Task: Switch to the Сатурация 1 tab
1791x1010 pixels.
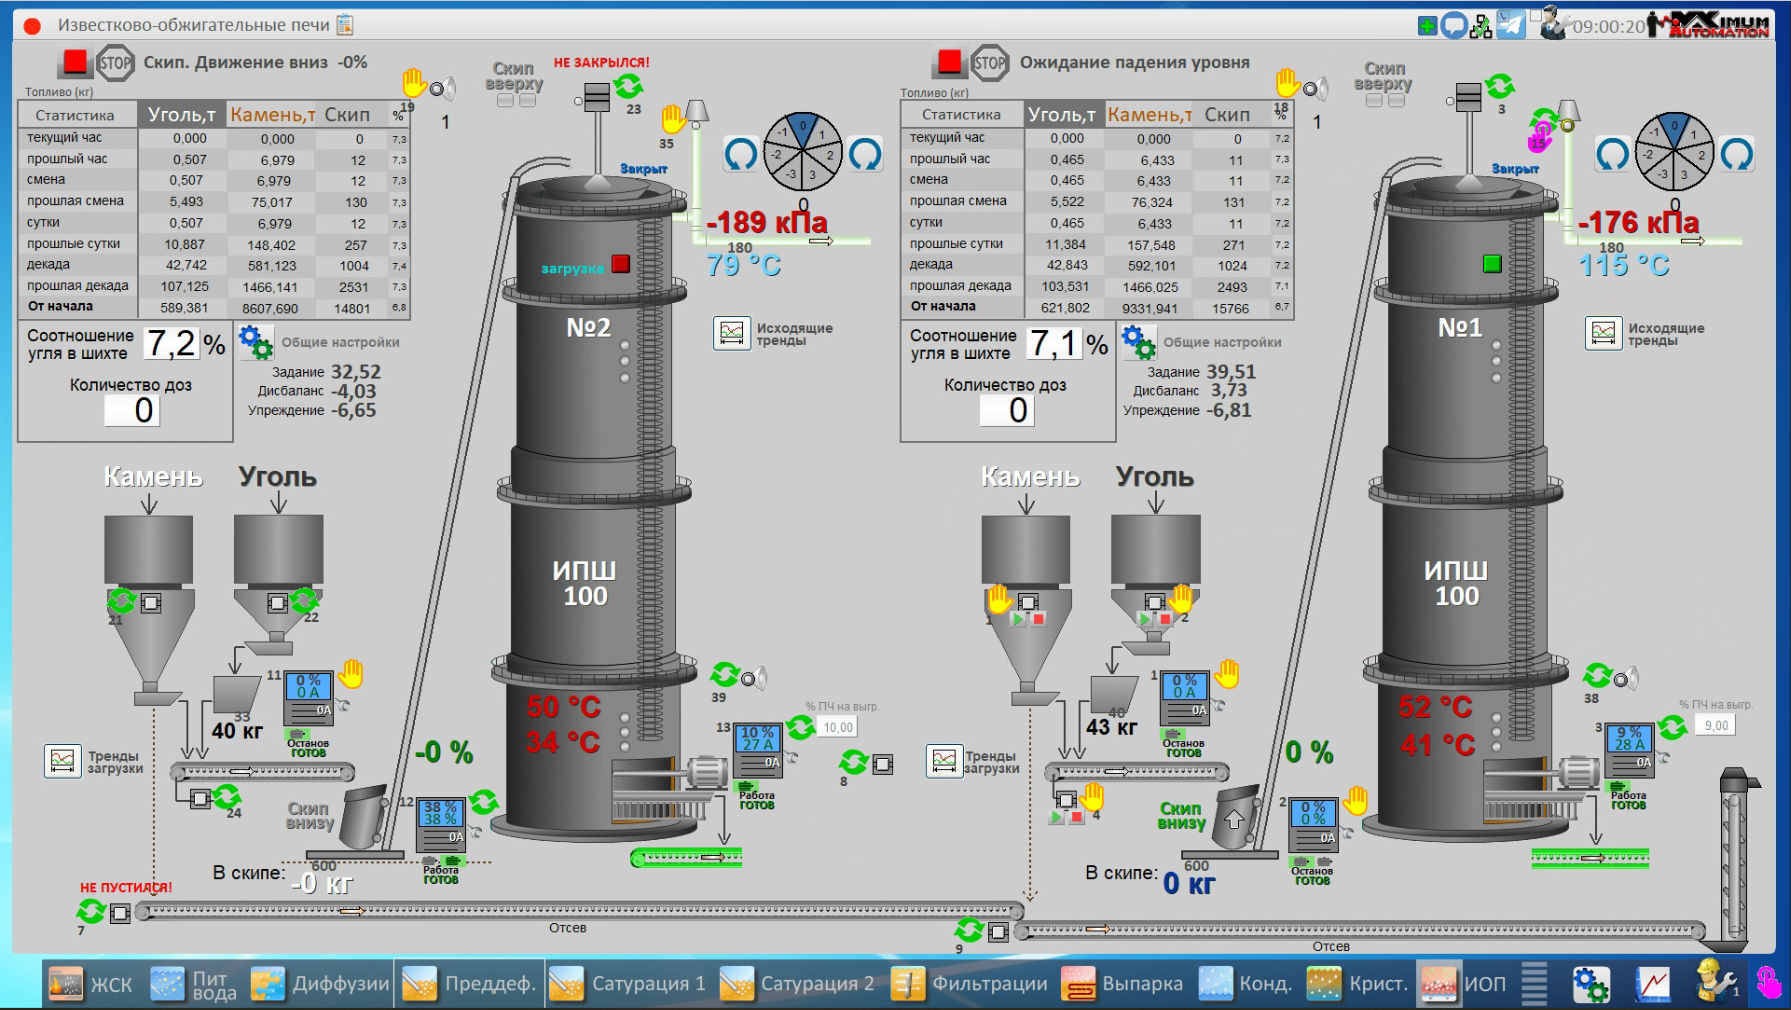Action: (628, 984)
